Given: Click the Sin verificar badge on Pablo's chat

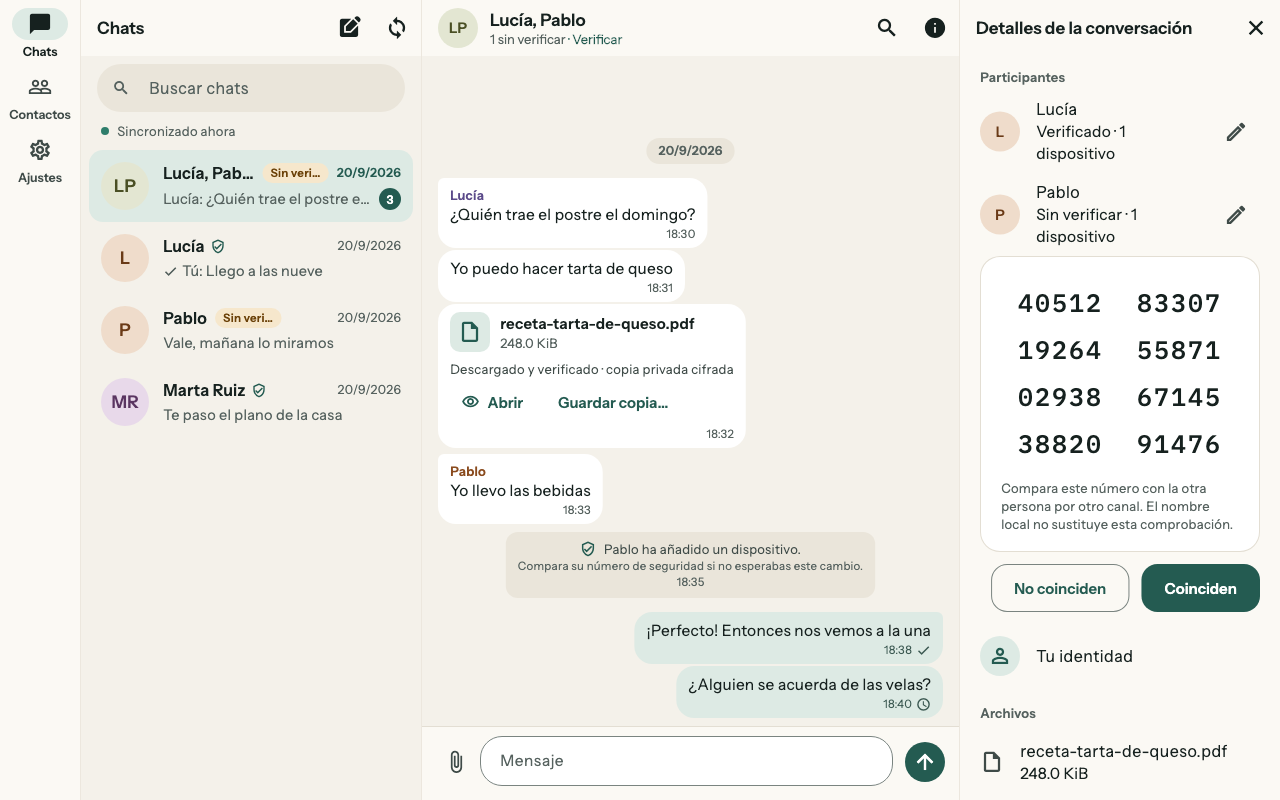Looking at the screenshot, I should tap(248, 318).
